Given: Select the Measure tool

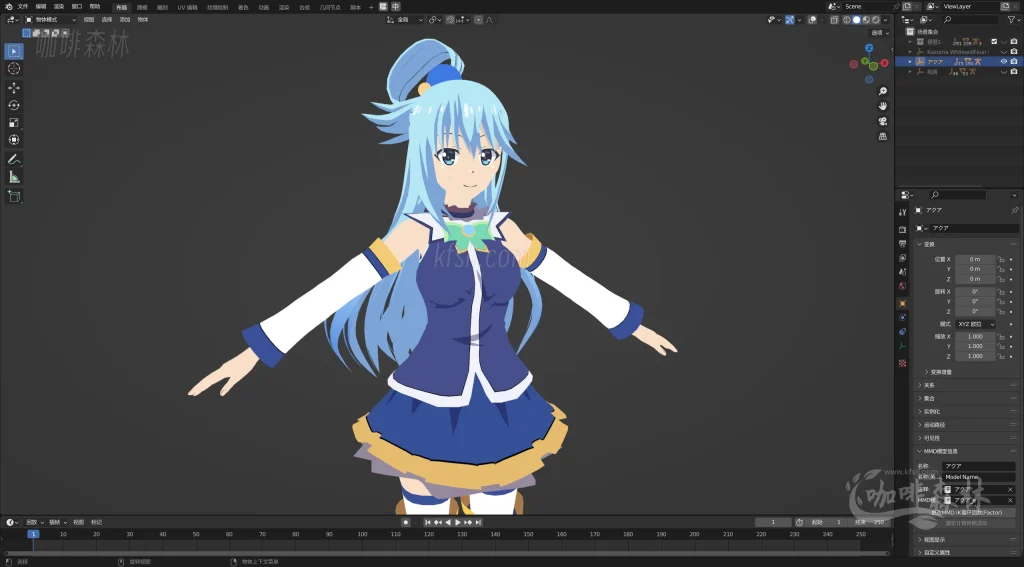Looking at the screenshot, I should pyautogui.click(x=14, y=177).
